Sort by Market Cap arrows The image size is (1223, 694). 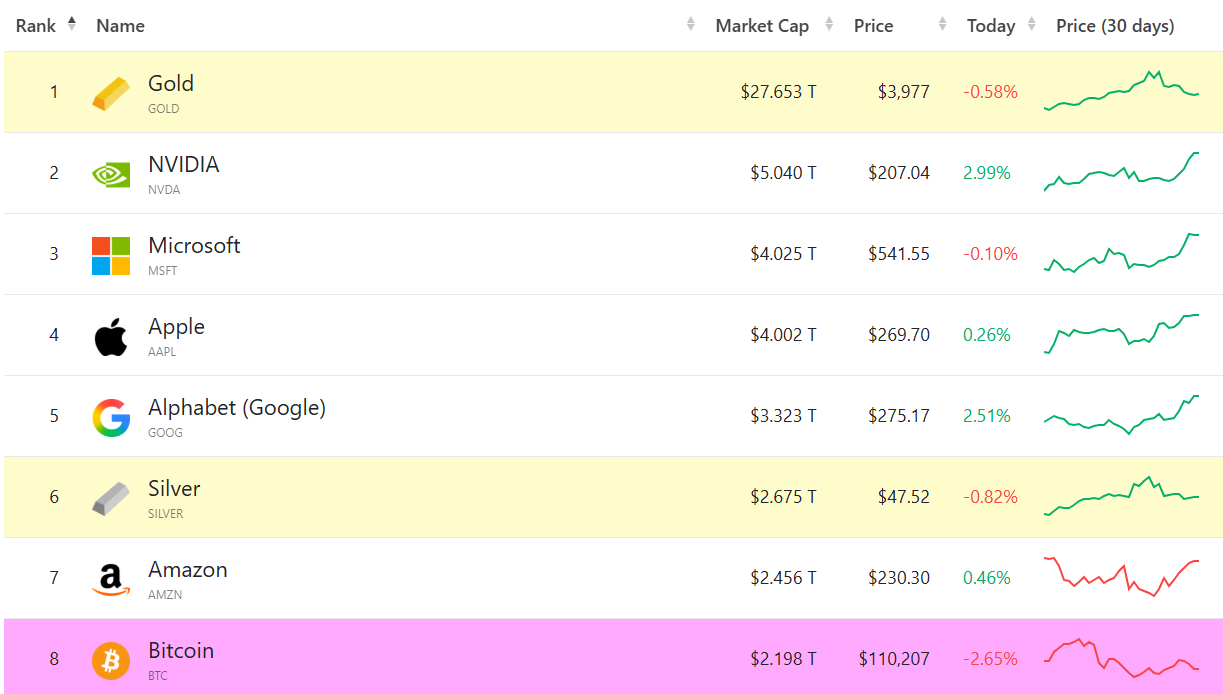click(x=830, y=25)
